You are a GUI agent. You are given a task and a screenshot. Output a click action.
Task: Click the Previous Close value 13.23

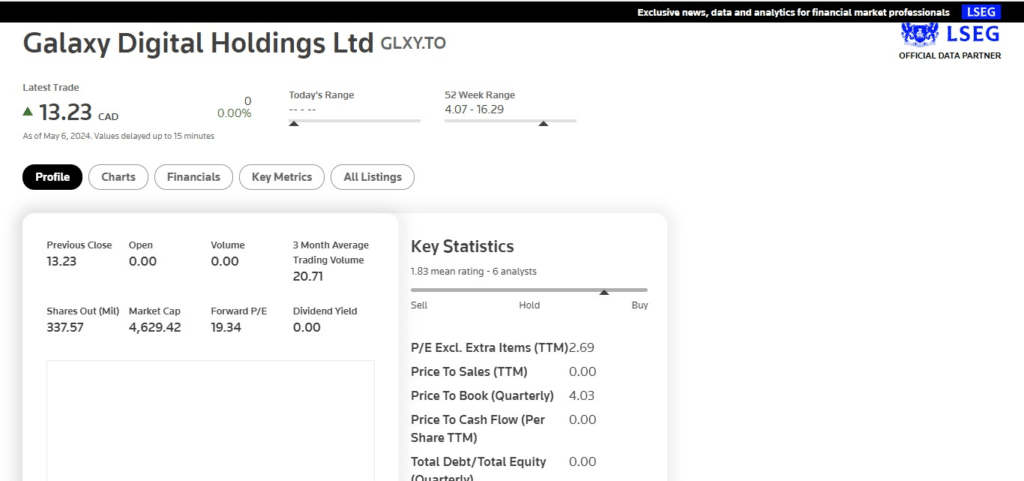click(x=61, y=262)
